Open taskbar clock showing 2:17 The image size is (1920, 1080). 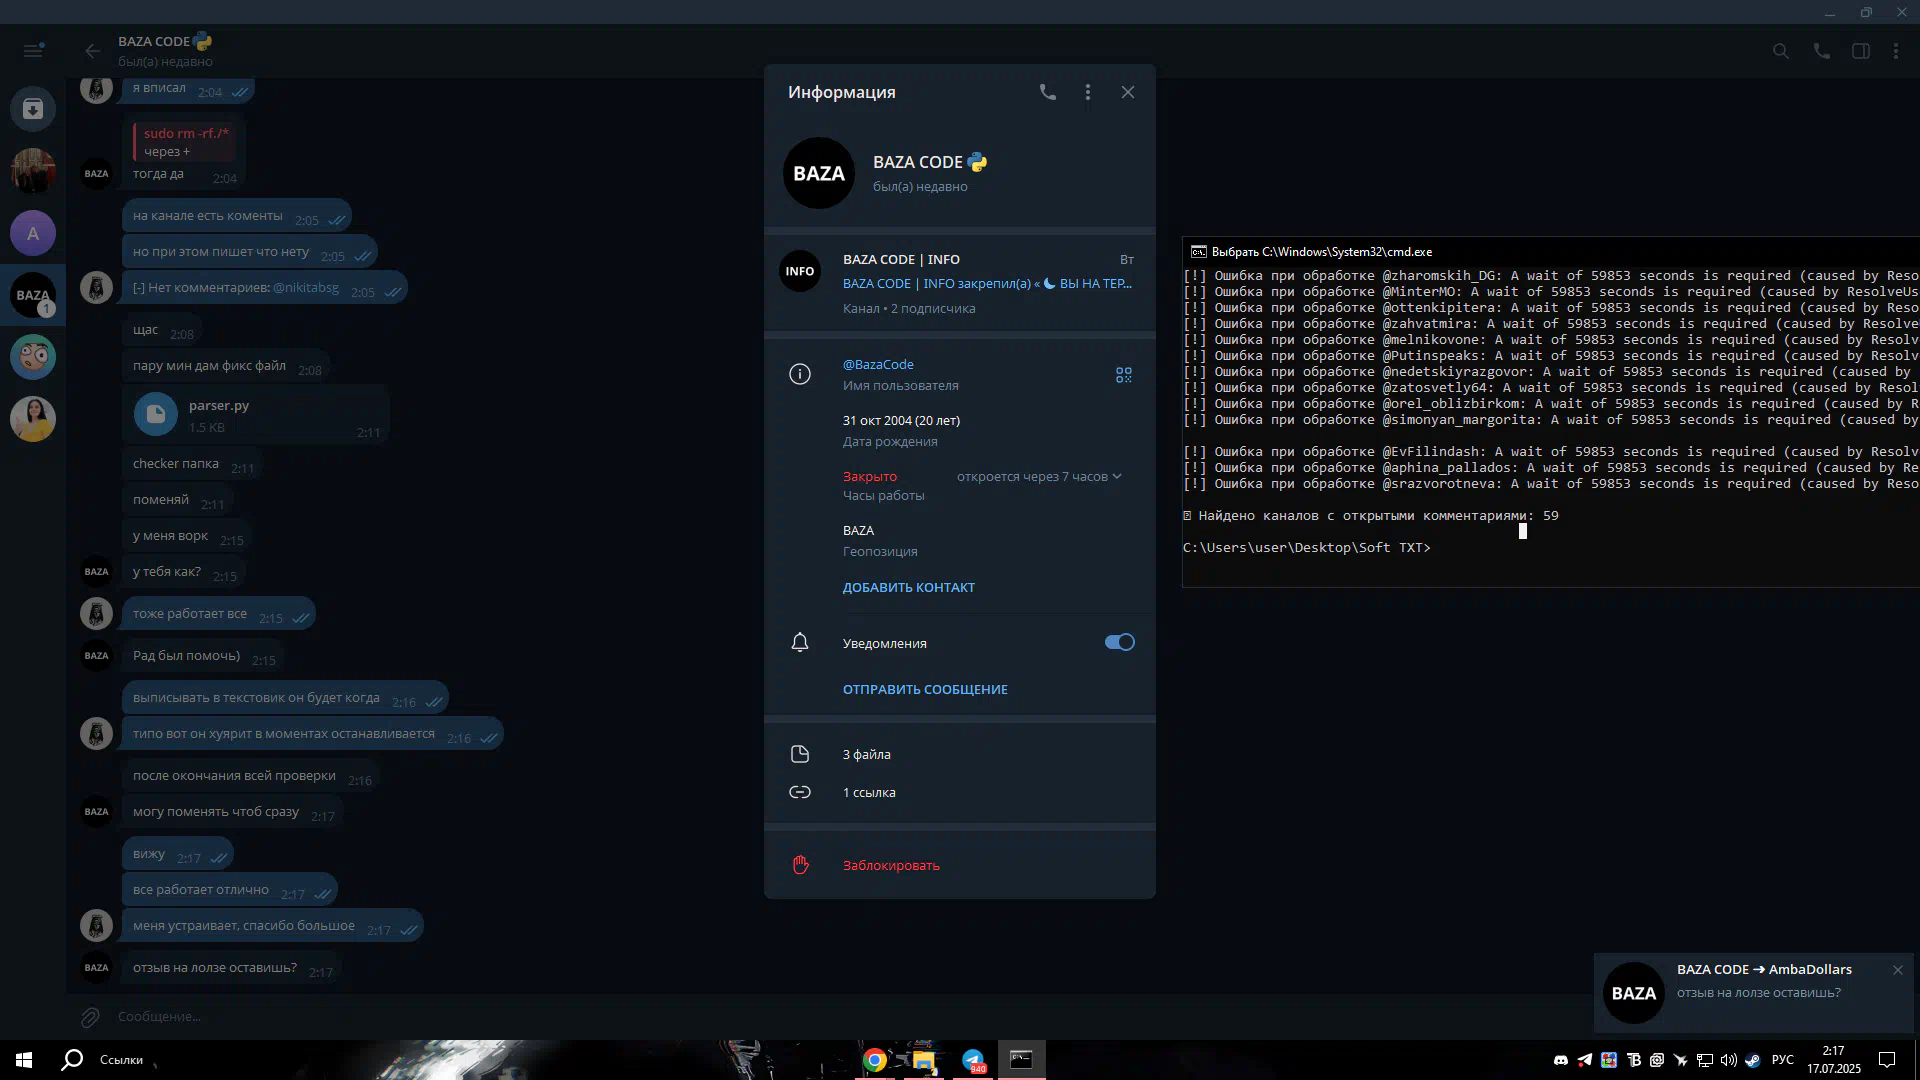click(x=1833, y=1060)
